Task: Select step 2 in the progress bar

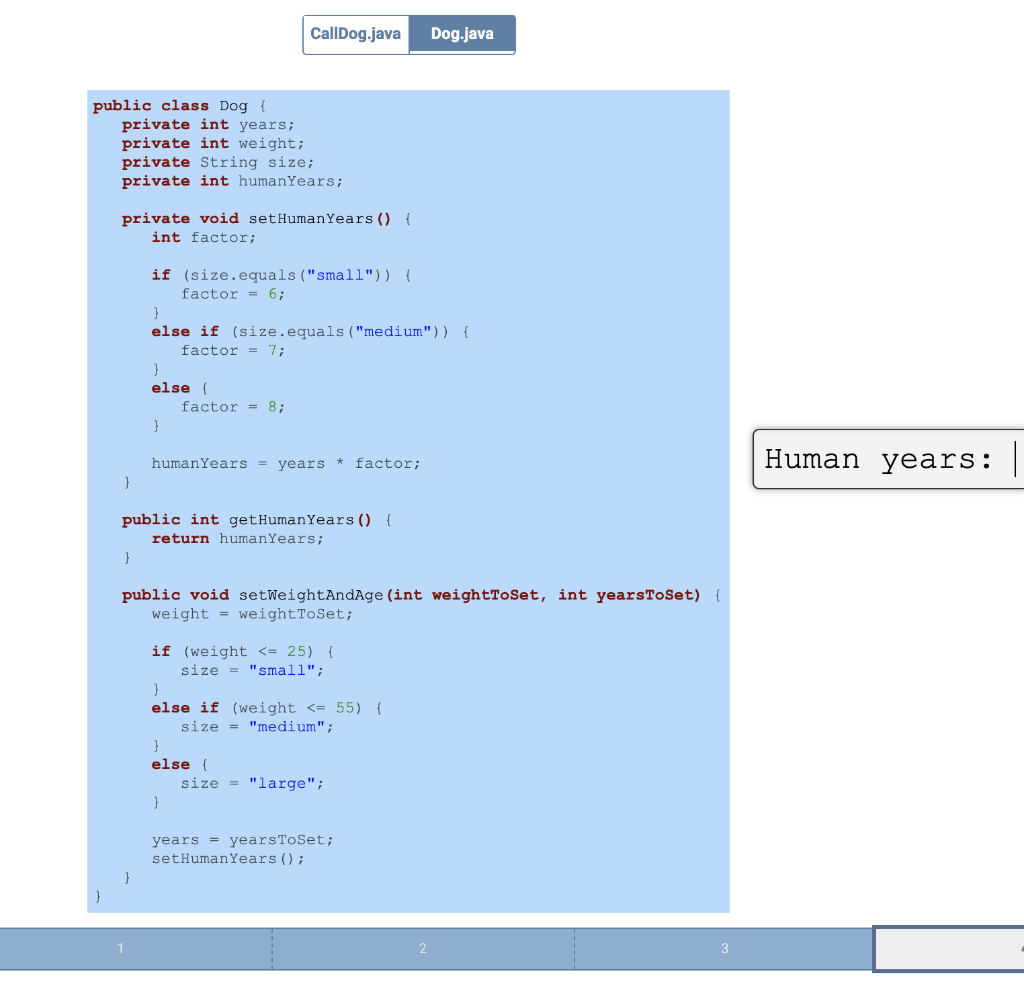Action: (422, 948)
